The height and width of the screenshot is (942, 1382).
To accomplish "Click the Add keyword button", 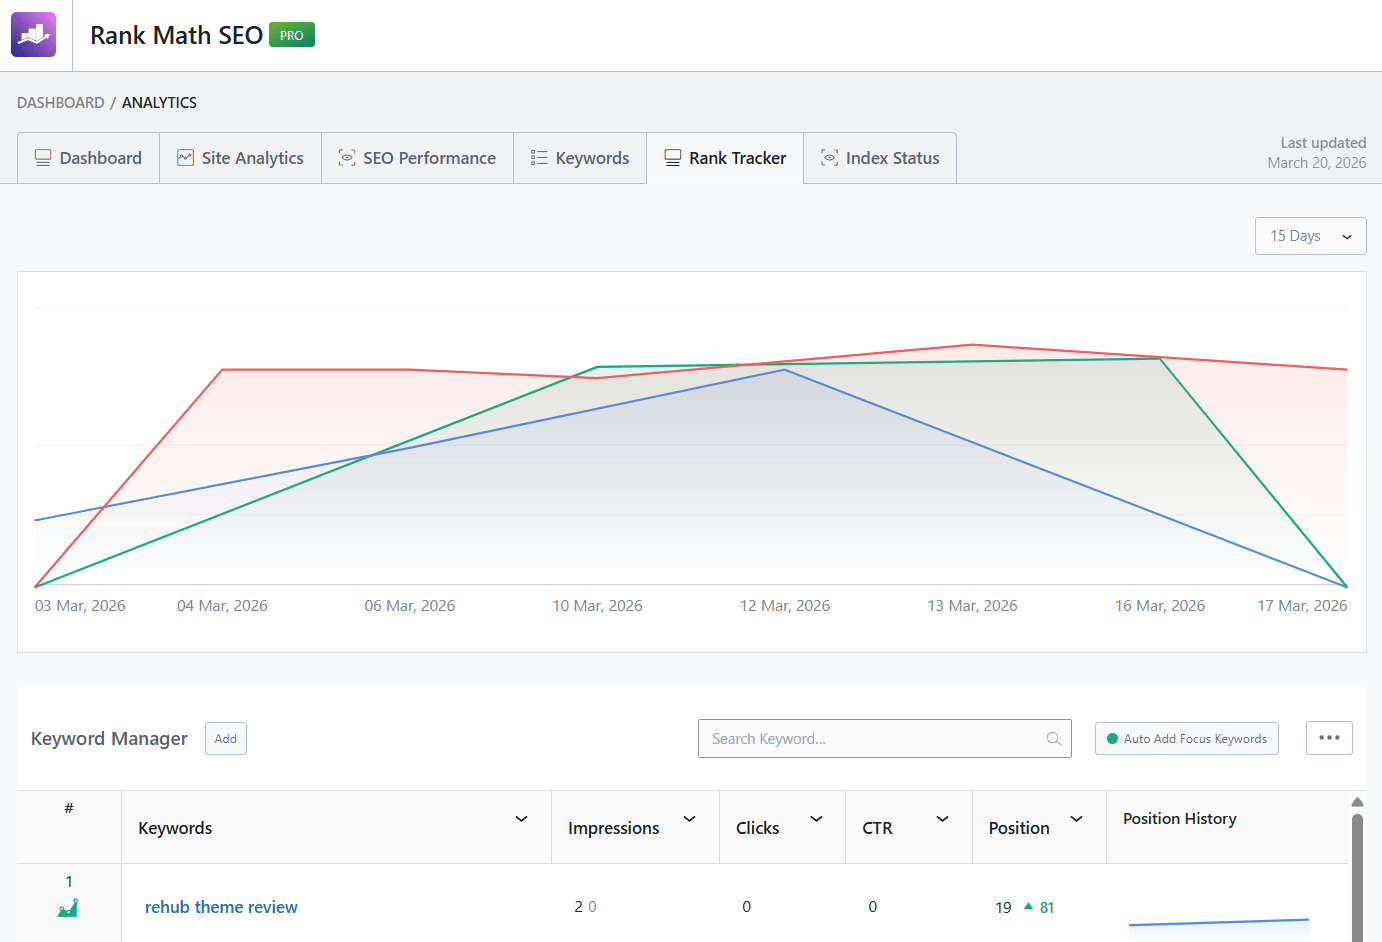I will coord(226,739).
